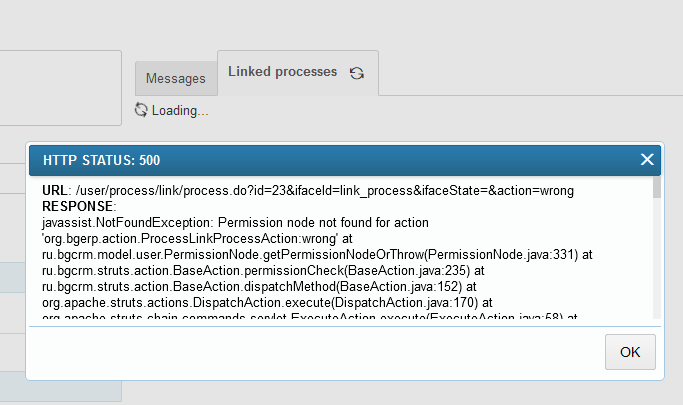Click the Loading... status text
The height and width of the screenshot is (405, 683).
pyautogui.click(x=180, y=110)
